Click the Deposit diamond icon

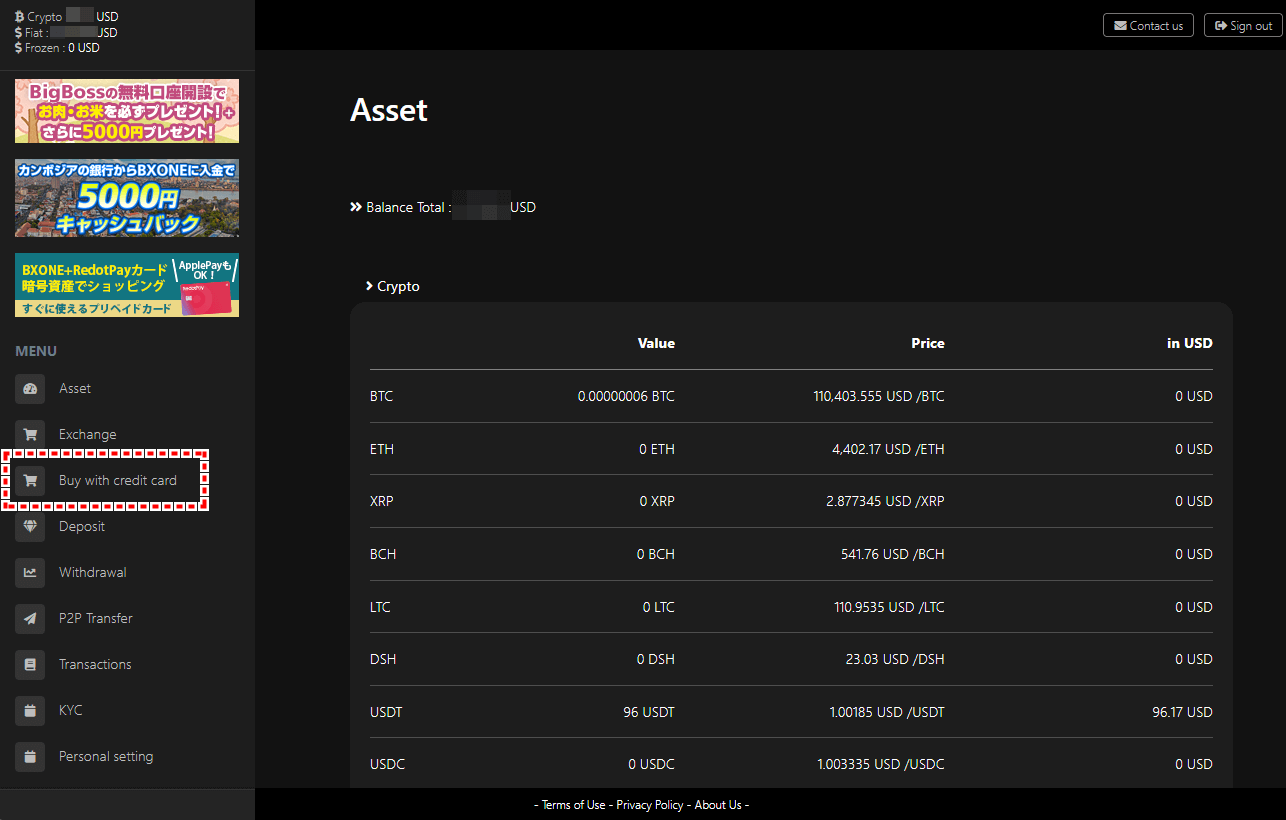pos(30,526)
